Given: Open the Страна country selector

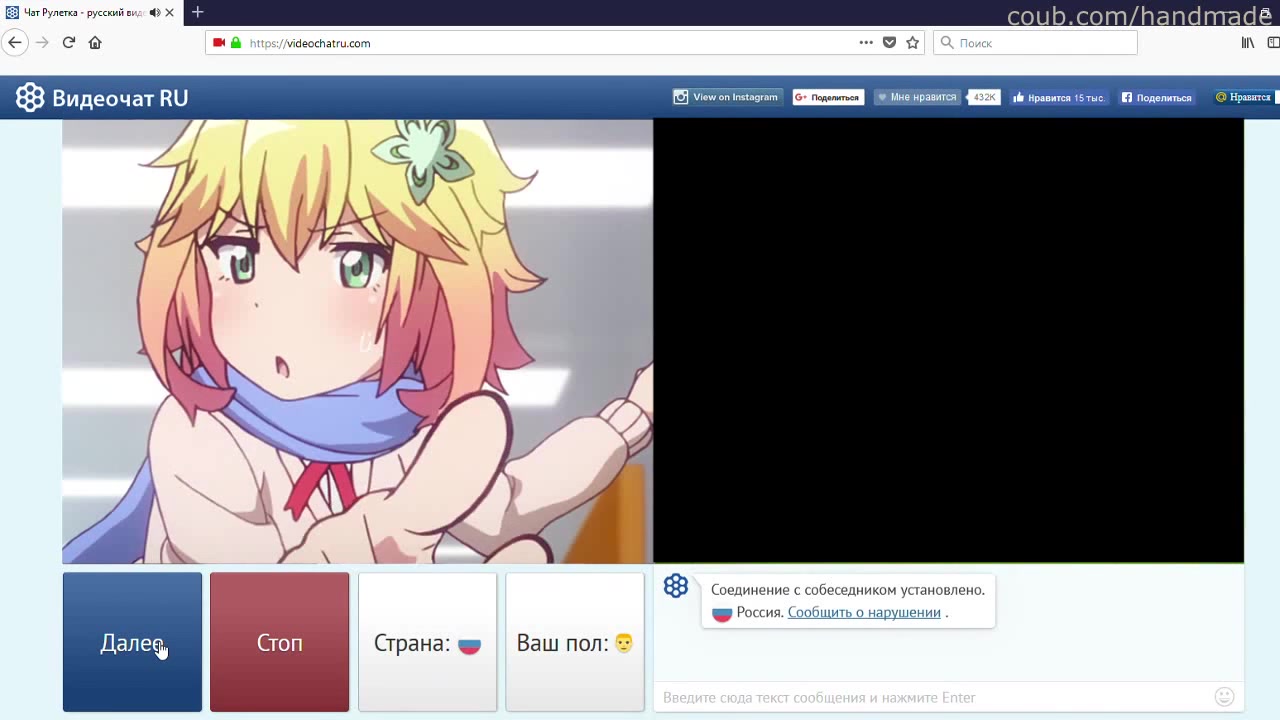Looking at the screenshot, I should tap(427, 643).
